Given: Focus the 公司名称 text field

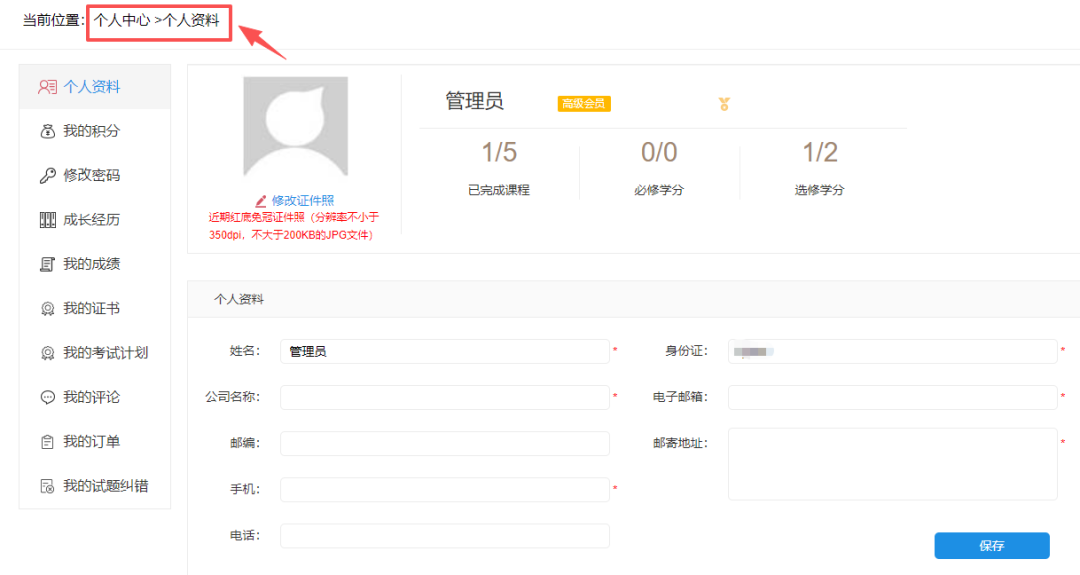Looking at the screenshot, I should pyautogui.click(x=444, y=397).
